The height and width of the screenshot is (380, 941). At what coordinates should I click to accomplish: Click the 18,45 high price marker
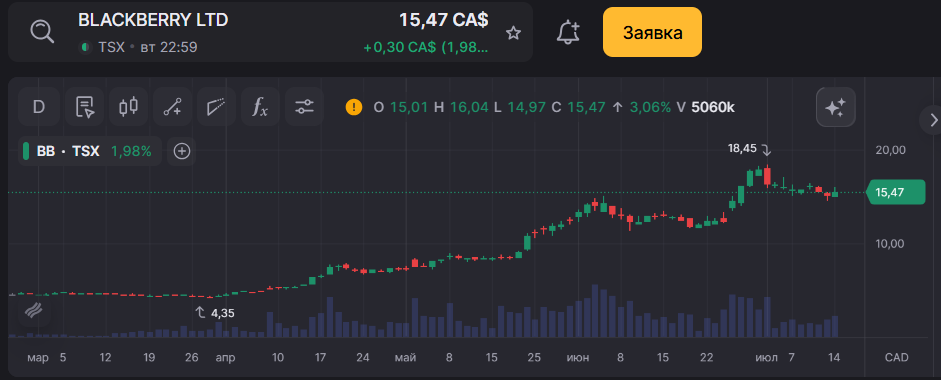pos(742,148)
